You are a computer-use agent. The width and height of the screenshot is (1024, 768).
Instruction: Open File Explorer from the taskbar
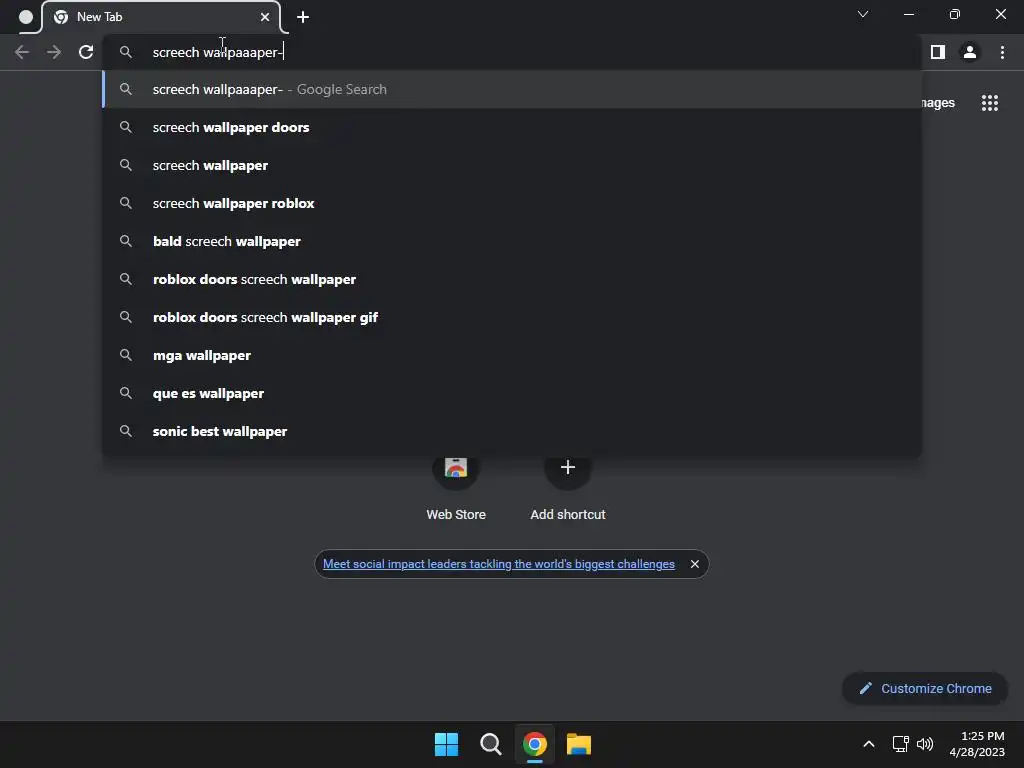(x=579, y=744)
